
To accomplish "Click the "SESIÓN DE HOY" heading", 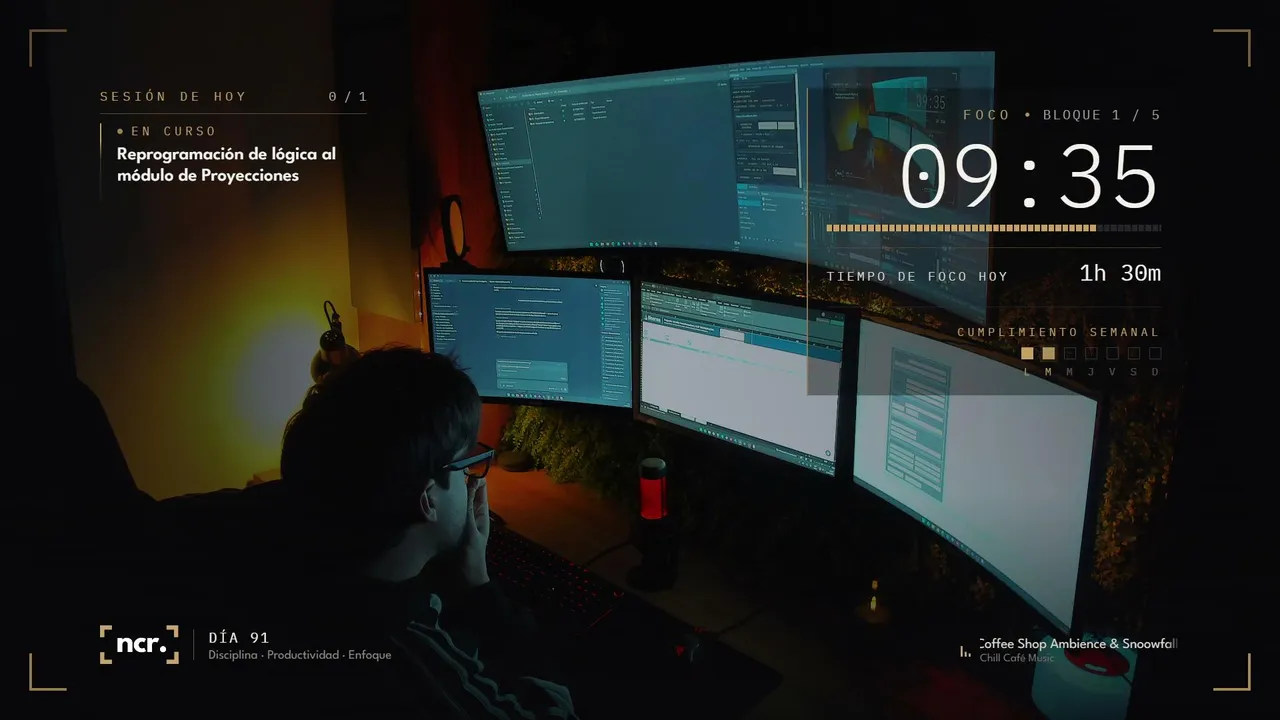I will pos(173,97).
